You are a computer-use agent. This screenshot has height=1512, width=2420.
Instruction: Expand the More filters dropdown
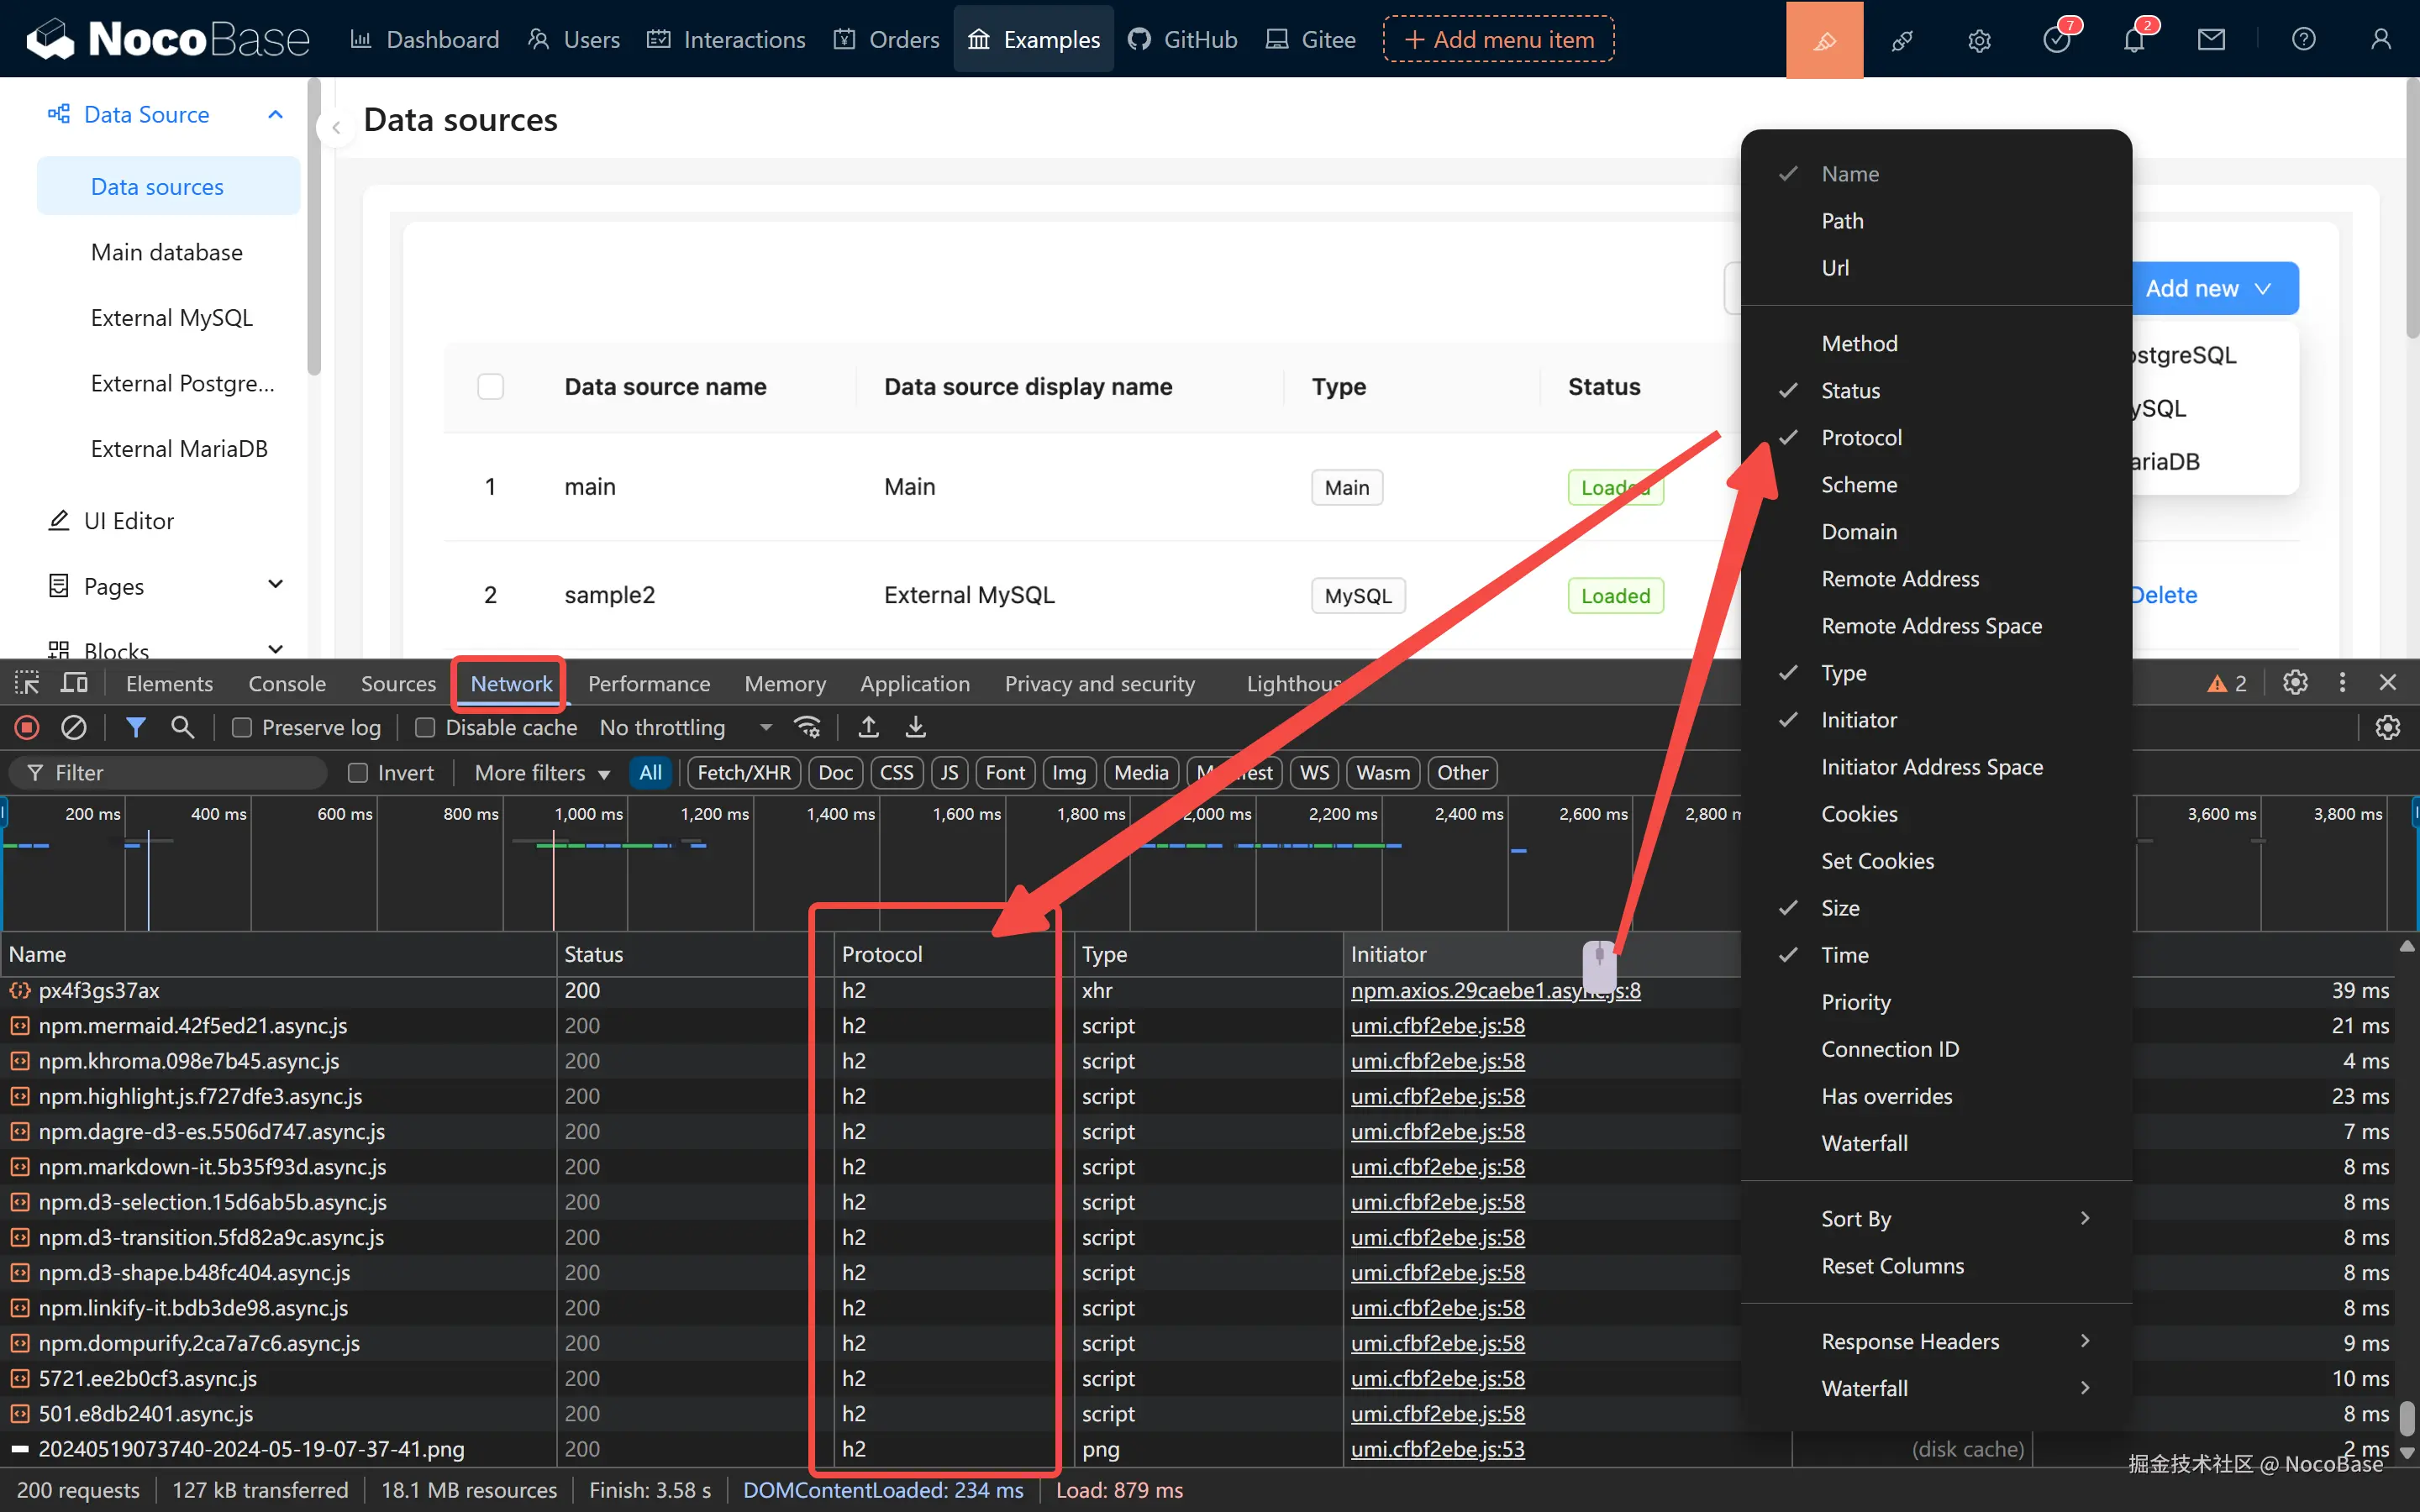541,773
